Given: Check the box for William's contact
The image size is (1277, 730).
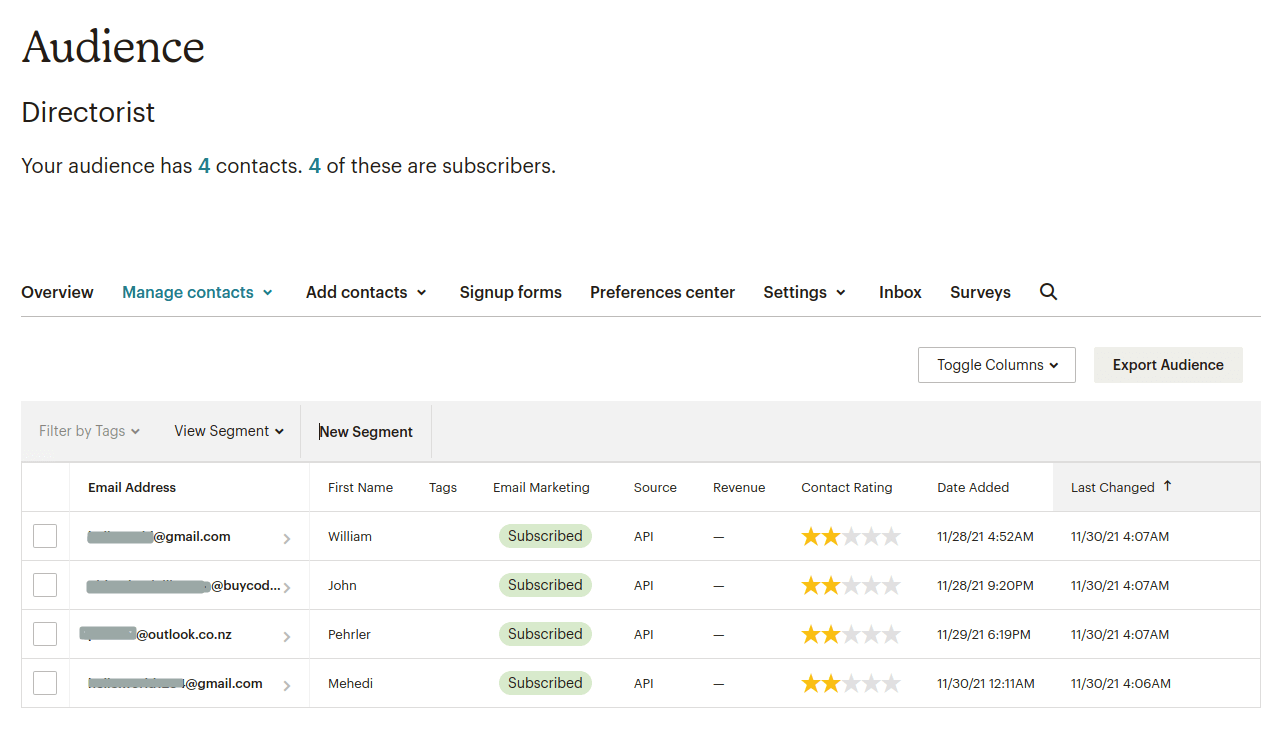Looking at the screenshot, I should coord(45,537).
